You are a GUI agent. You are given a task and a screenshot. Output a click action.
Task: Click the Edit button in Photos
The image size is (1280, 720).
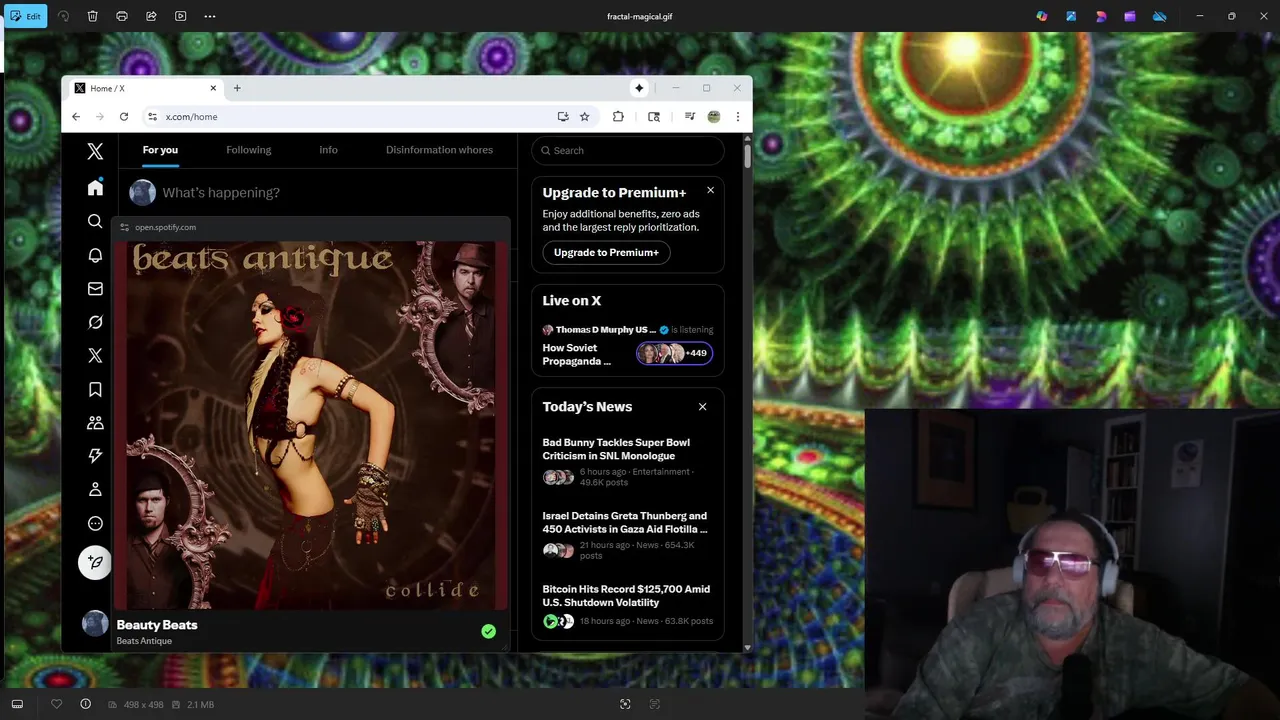tap(25, 16)
